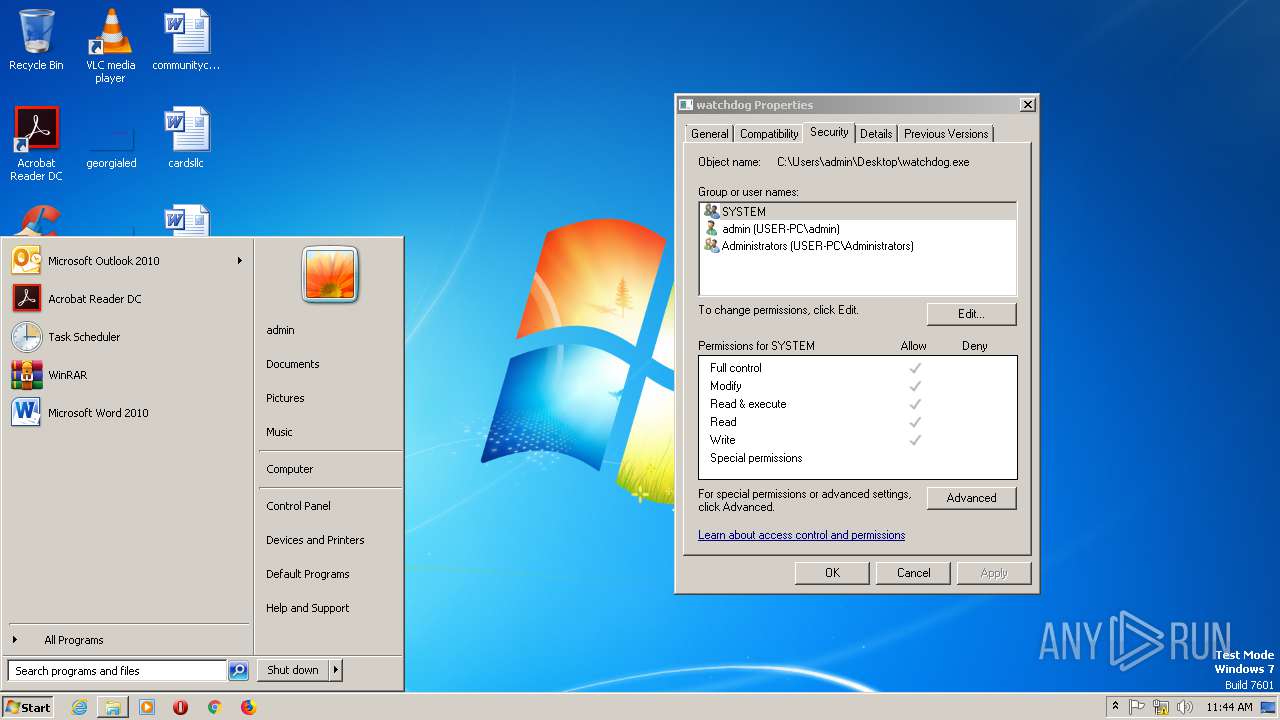Click the Start button
This screenshot has height=720, width=1280.
28,707
